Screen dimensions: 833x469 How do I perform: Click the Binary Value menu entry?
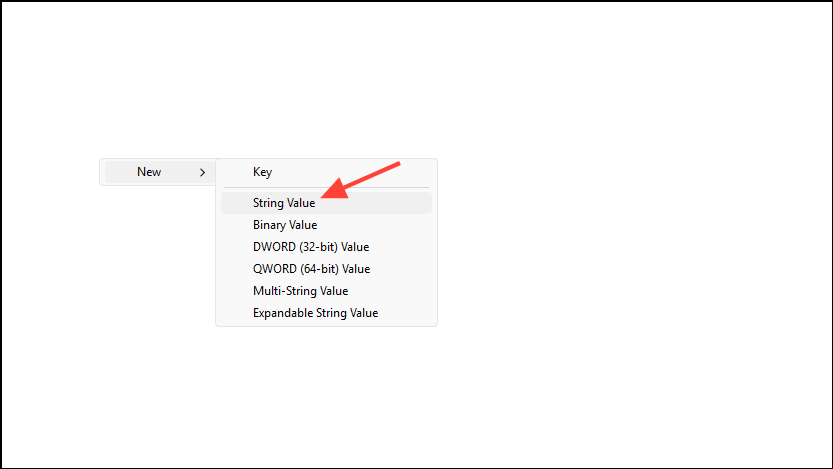(285, 225)
